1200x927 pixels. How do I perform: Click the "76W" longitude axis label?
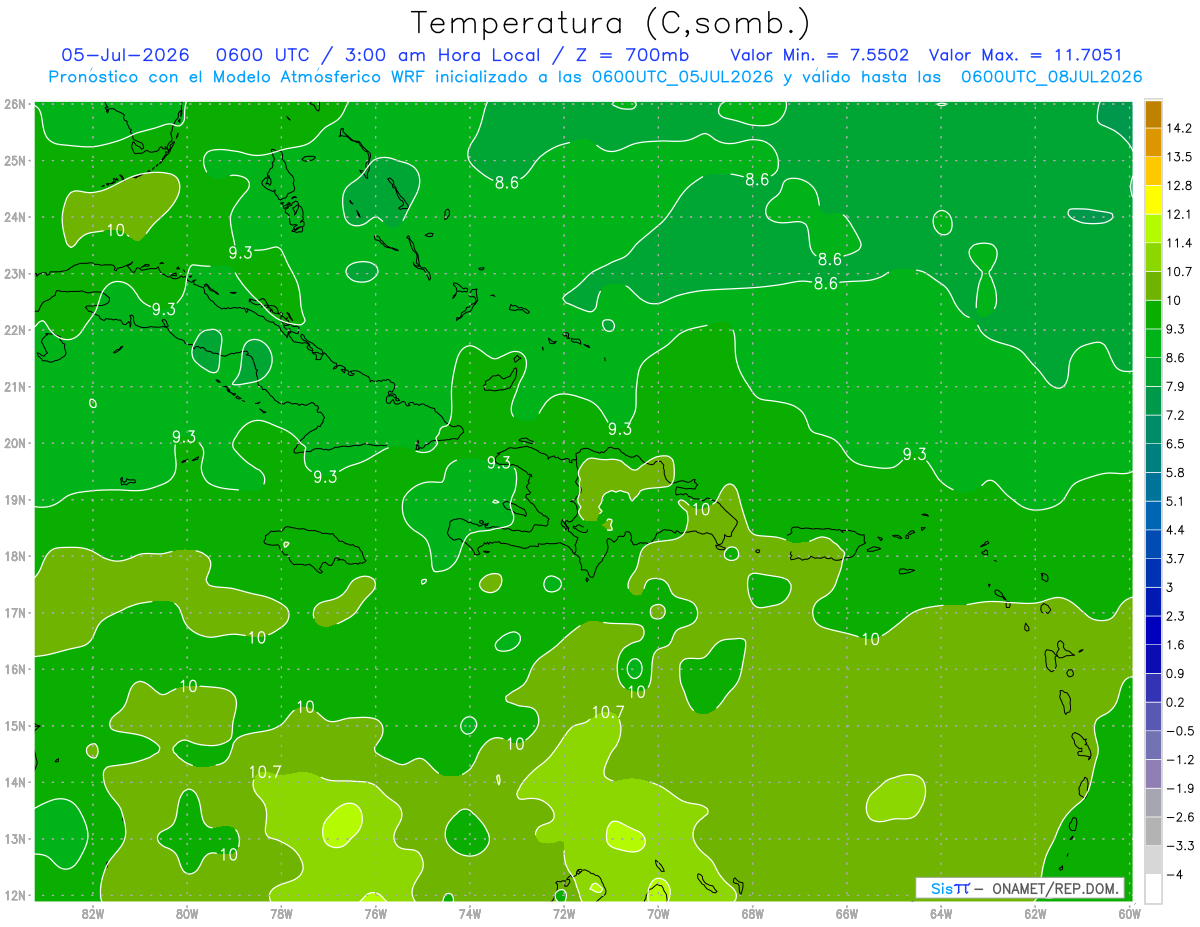click(375, 912)
